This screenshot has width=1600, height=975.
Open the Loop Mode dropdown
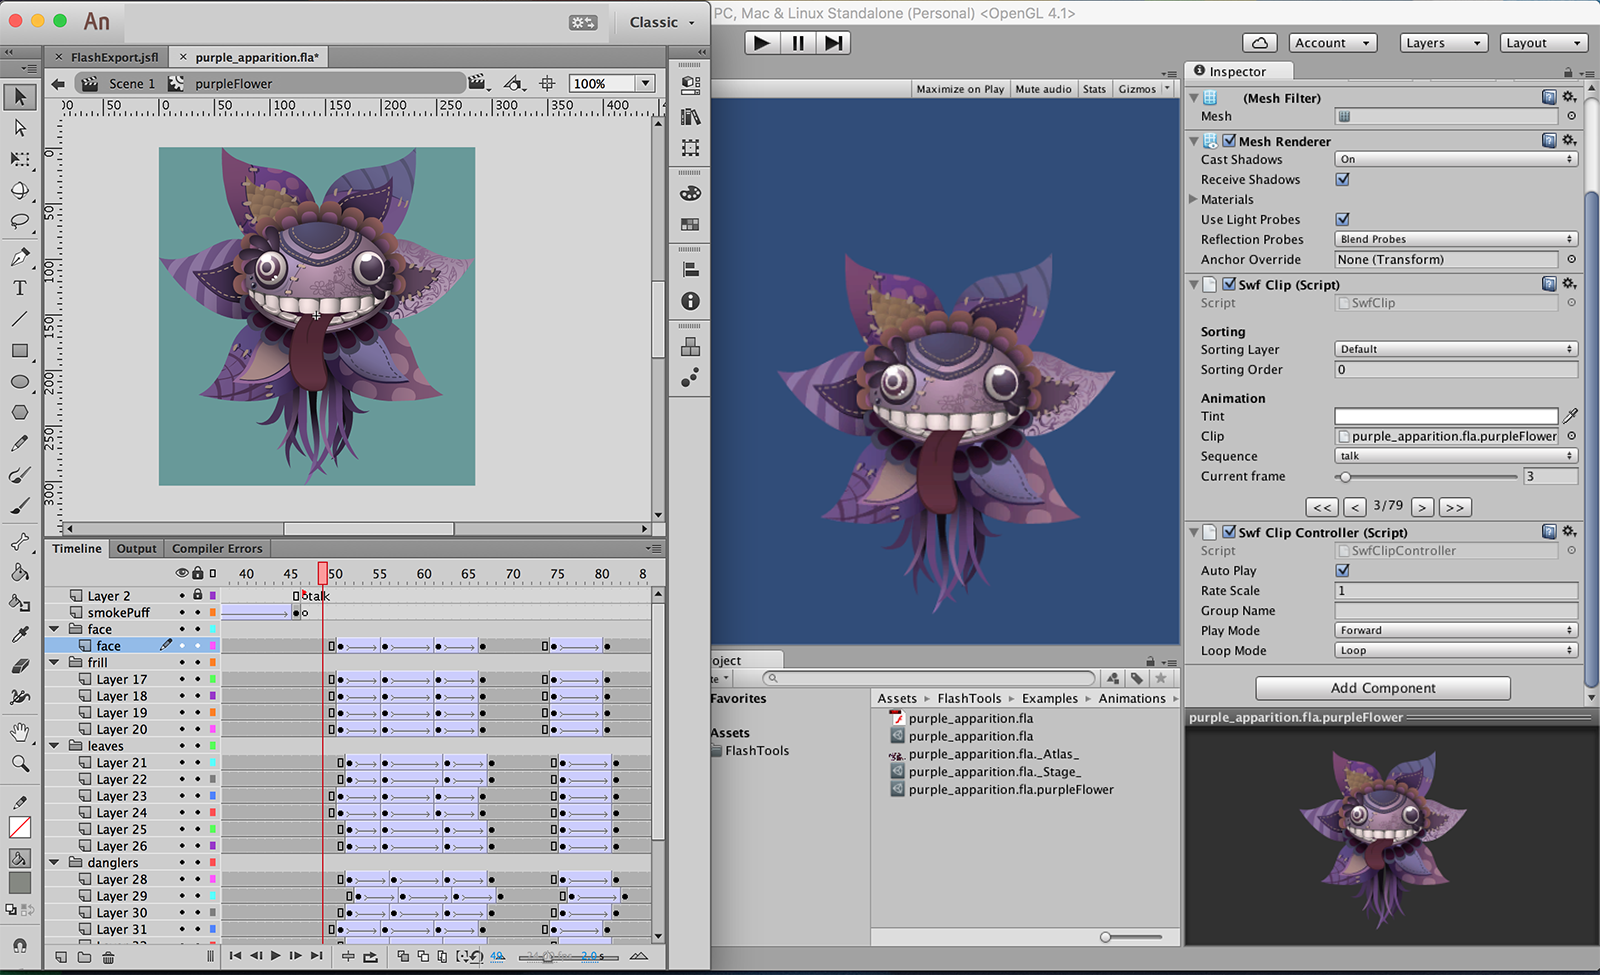(1455, 651)
